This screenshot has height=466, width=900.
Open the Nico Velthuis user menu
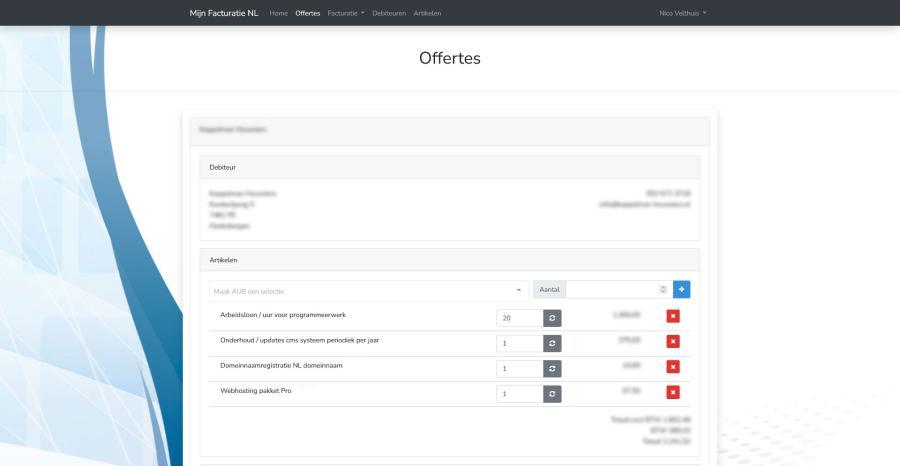pos(683,13)
